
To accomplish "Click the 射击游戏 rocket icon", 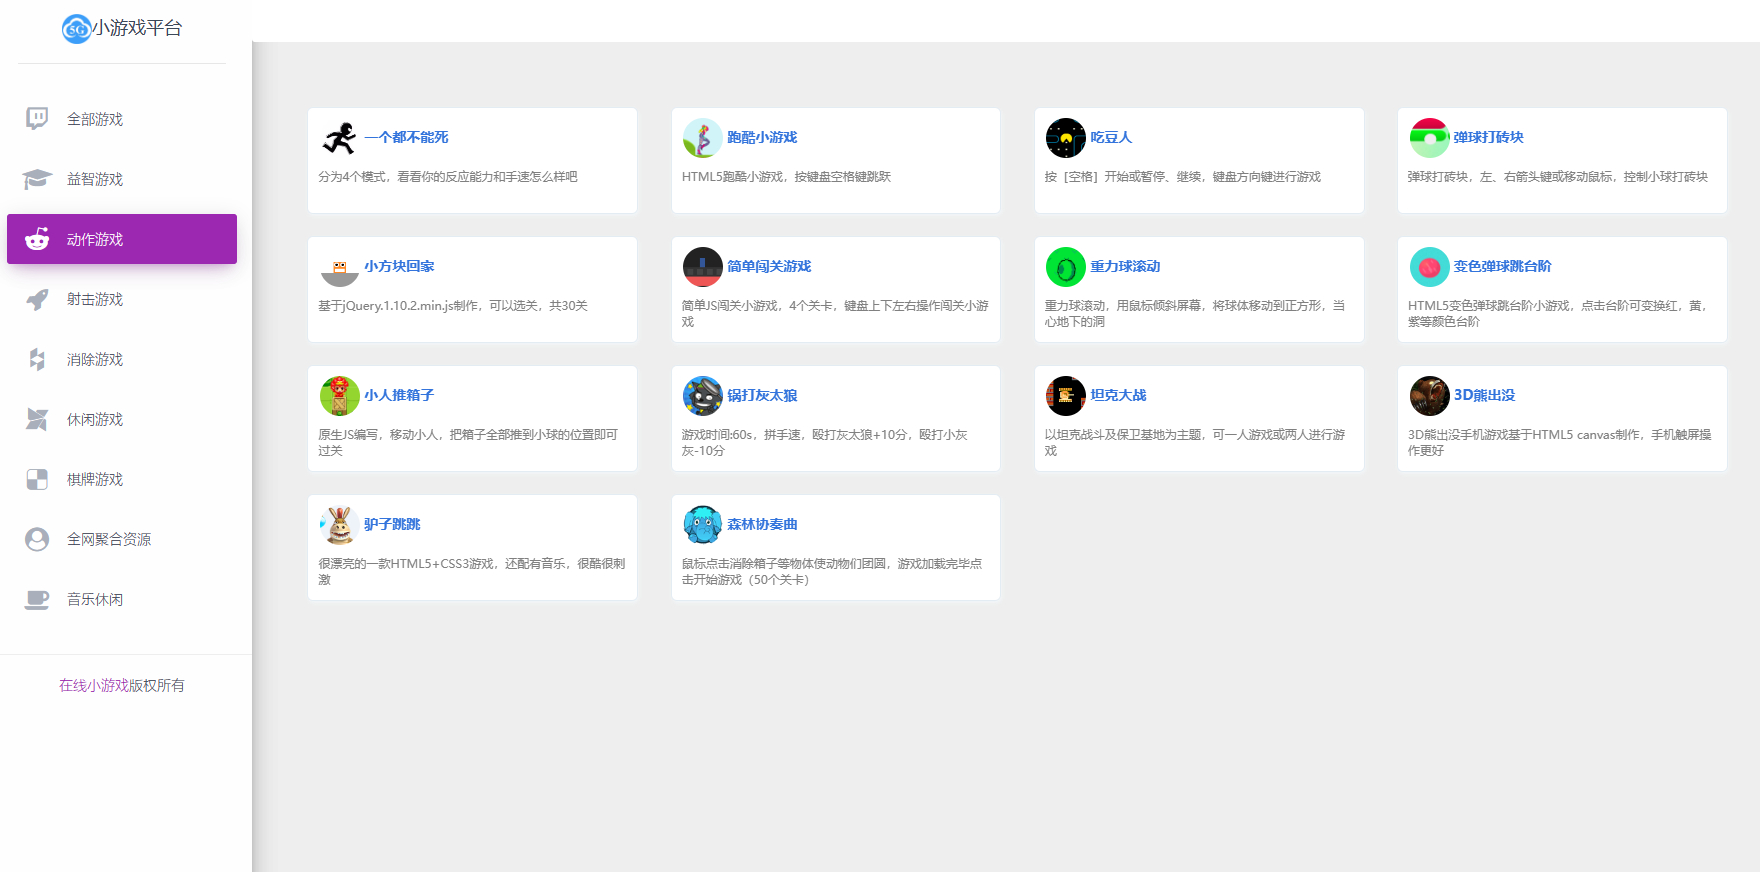I will click(x=37, y=299).
